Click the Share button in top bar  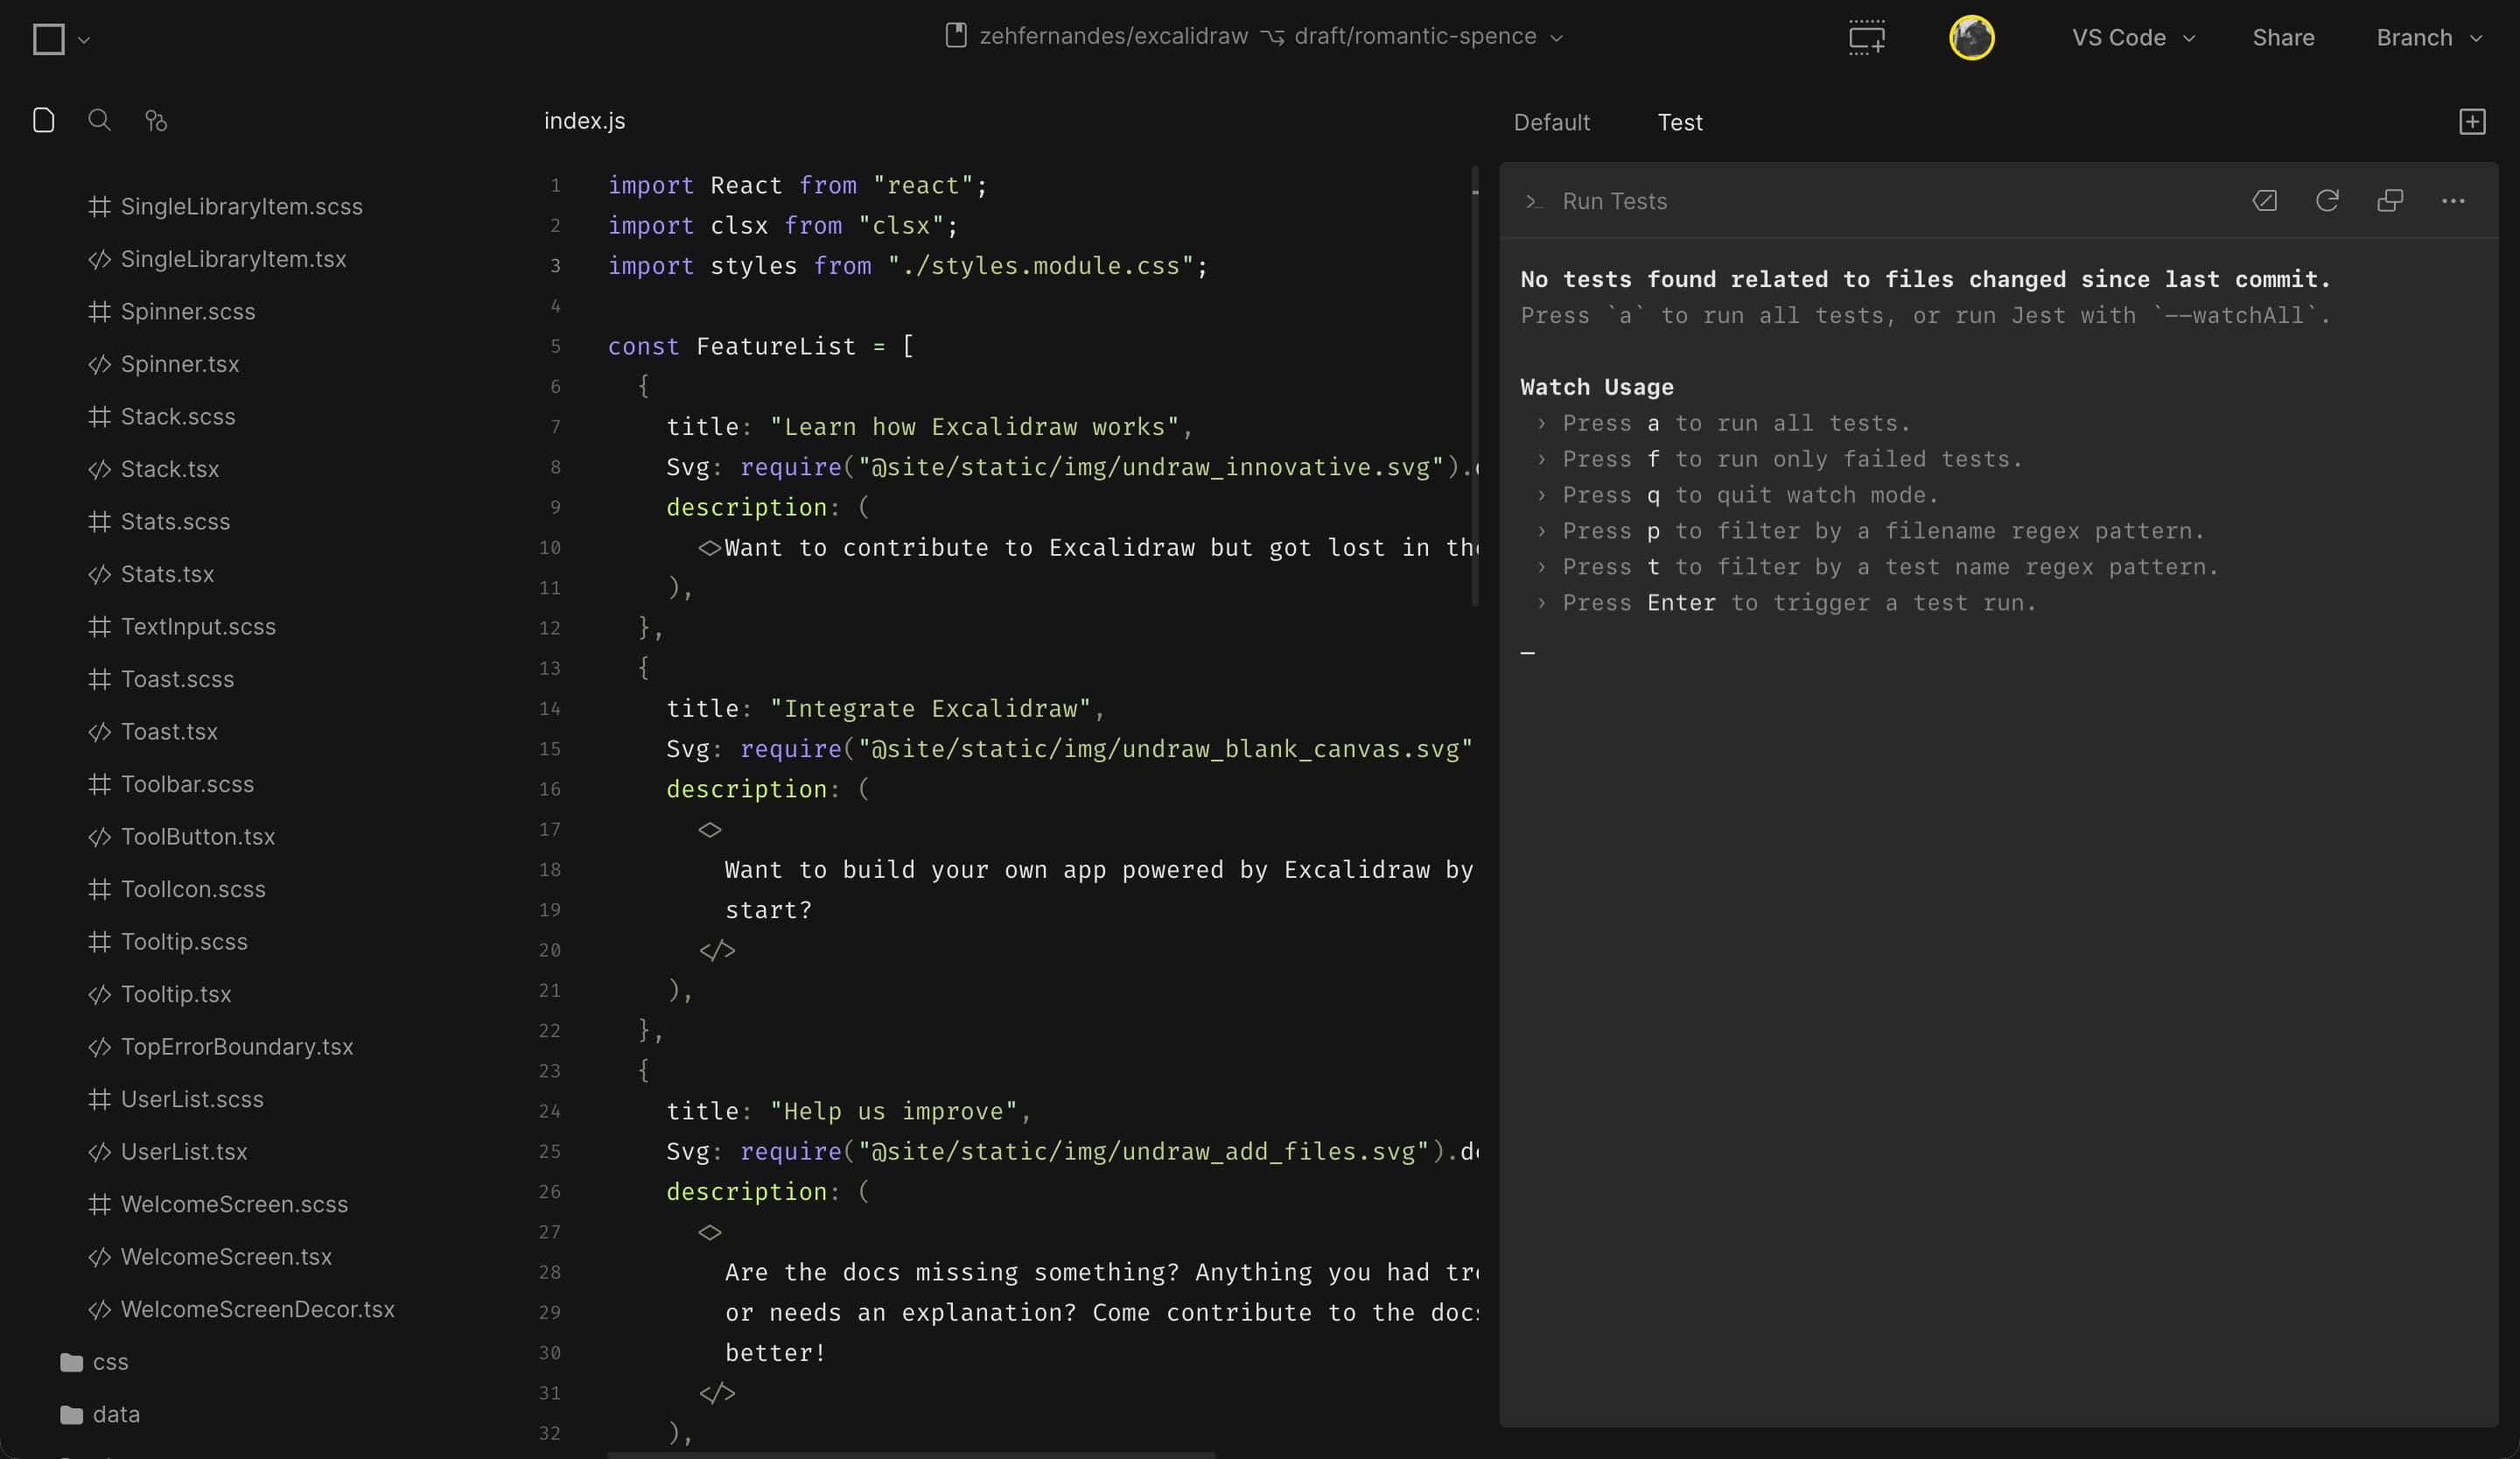click(x=2284, y=37)
